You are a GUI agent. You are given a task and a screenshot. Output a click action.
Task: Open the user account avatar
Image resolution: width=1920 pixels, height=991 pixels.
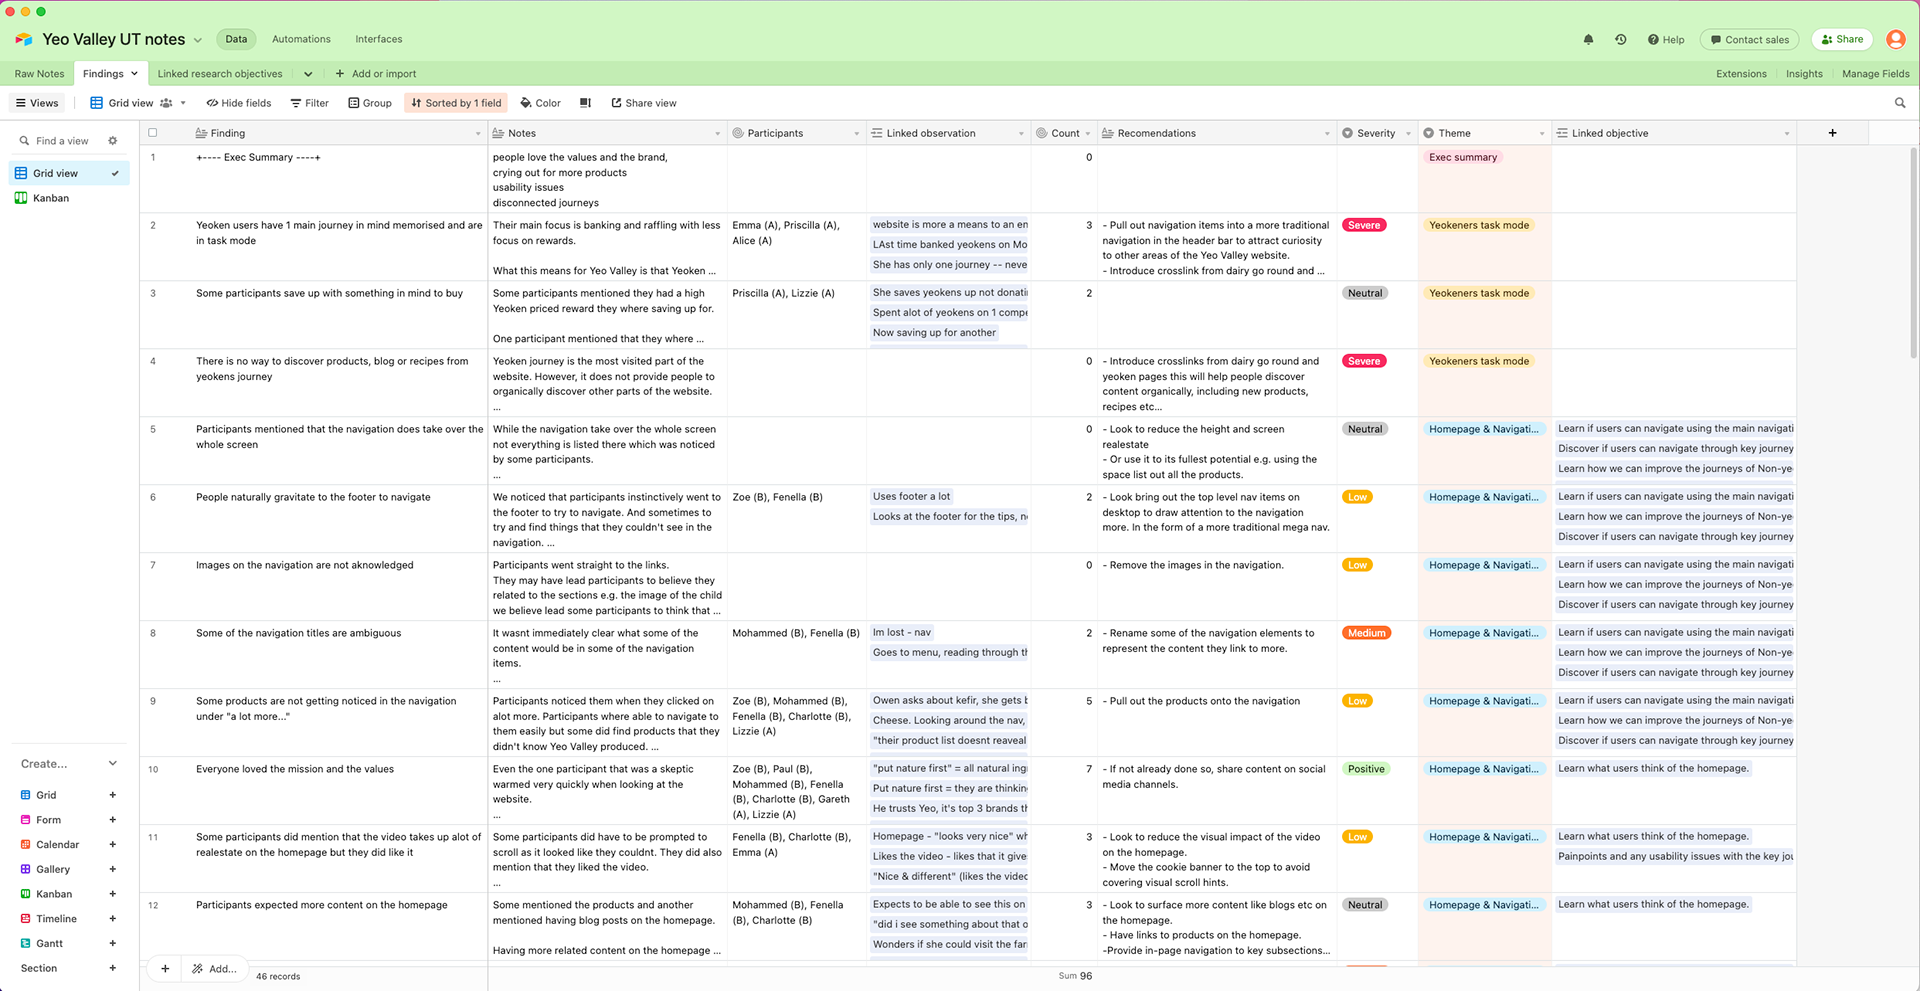[1895, 39]
